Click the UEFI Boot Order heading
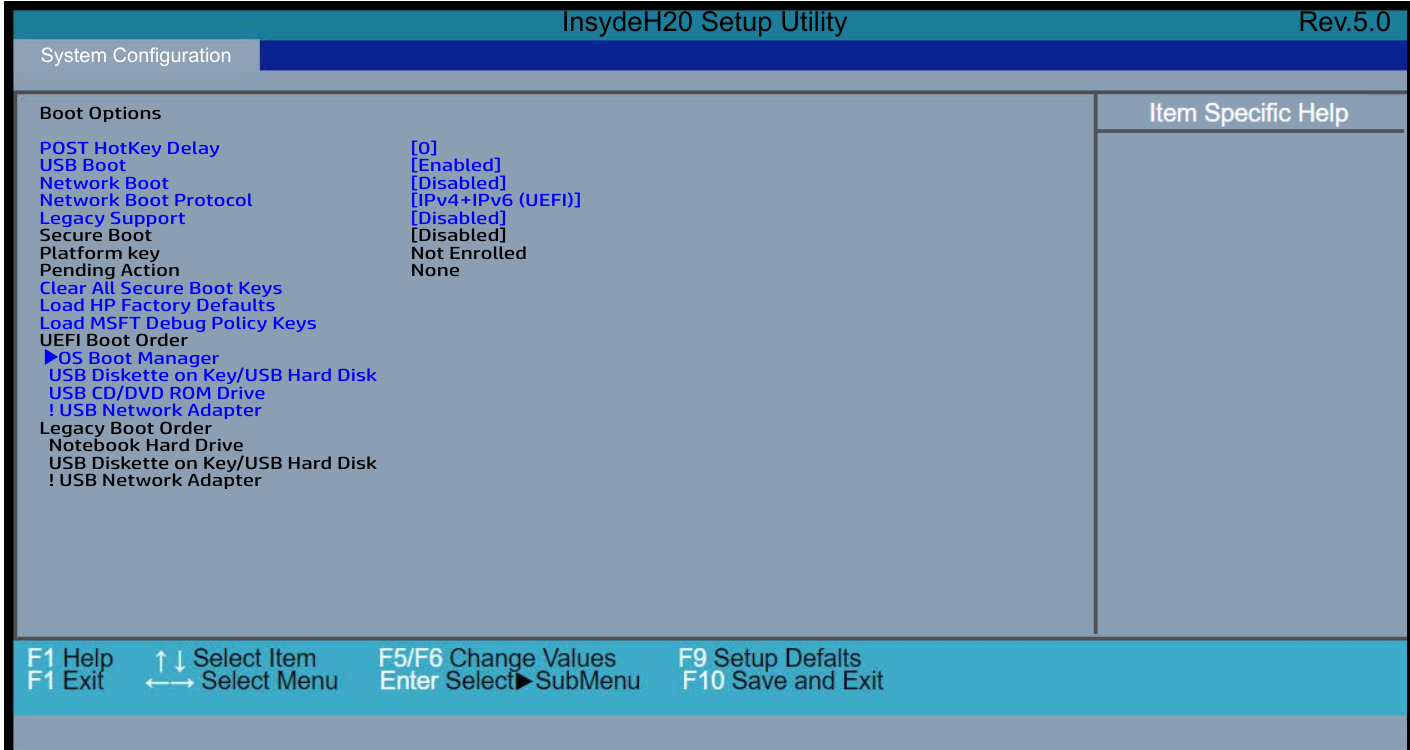This screenshot has width=1410, height=750. (x=113, y=340)
